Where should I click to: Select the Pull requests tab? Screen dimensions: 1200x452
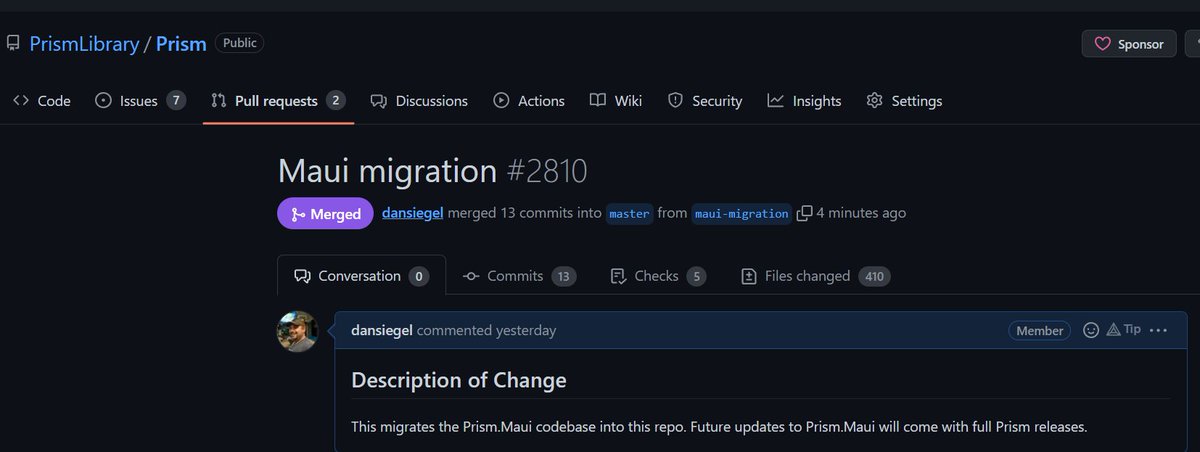[x=278, y=101]
